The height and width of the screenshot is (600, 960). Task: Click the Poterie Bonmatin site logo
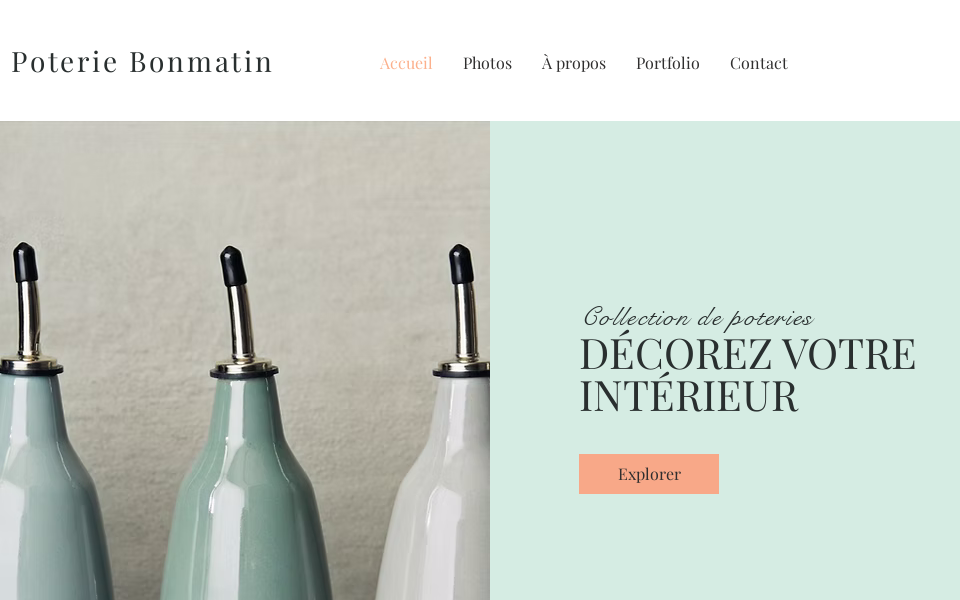141,62
